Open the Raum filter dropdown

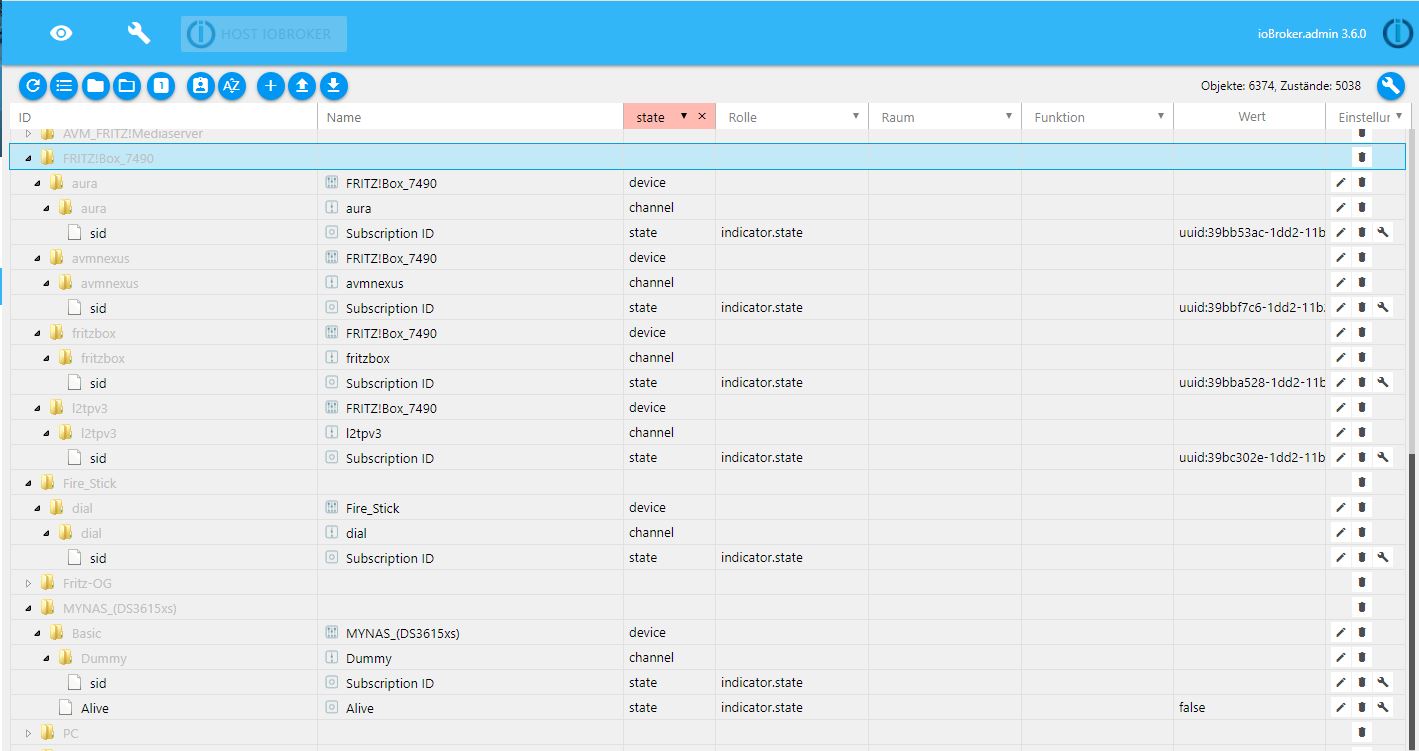tap(1008, 116)
